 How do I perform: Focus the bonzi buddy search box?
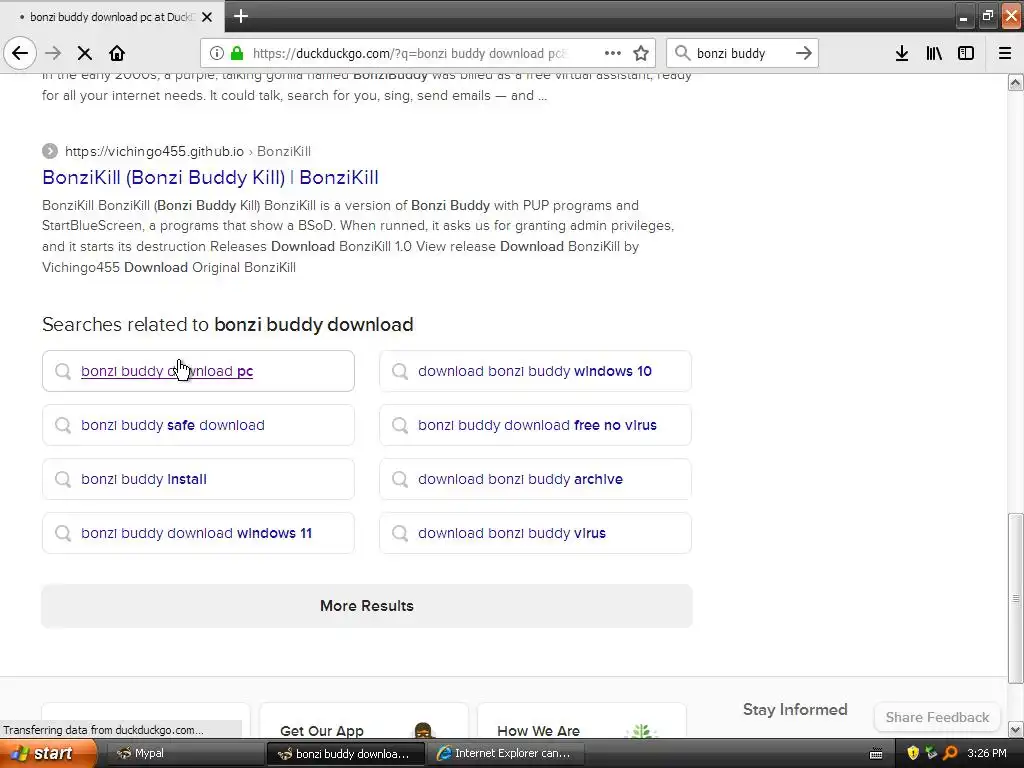coord(743,53)
